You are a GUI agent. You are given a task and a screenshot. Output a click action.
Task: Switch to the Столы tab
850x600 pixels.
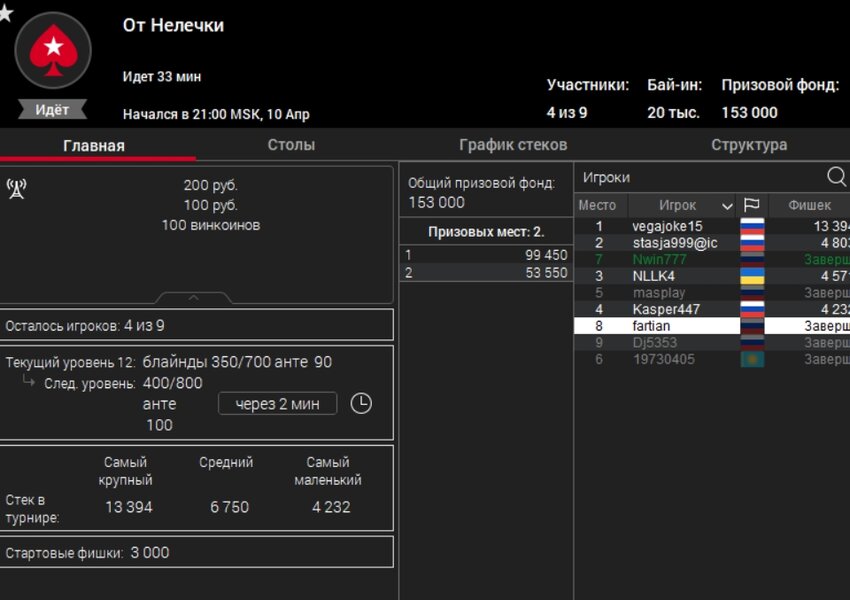coord(291,145)
